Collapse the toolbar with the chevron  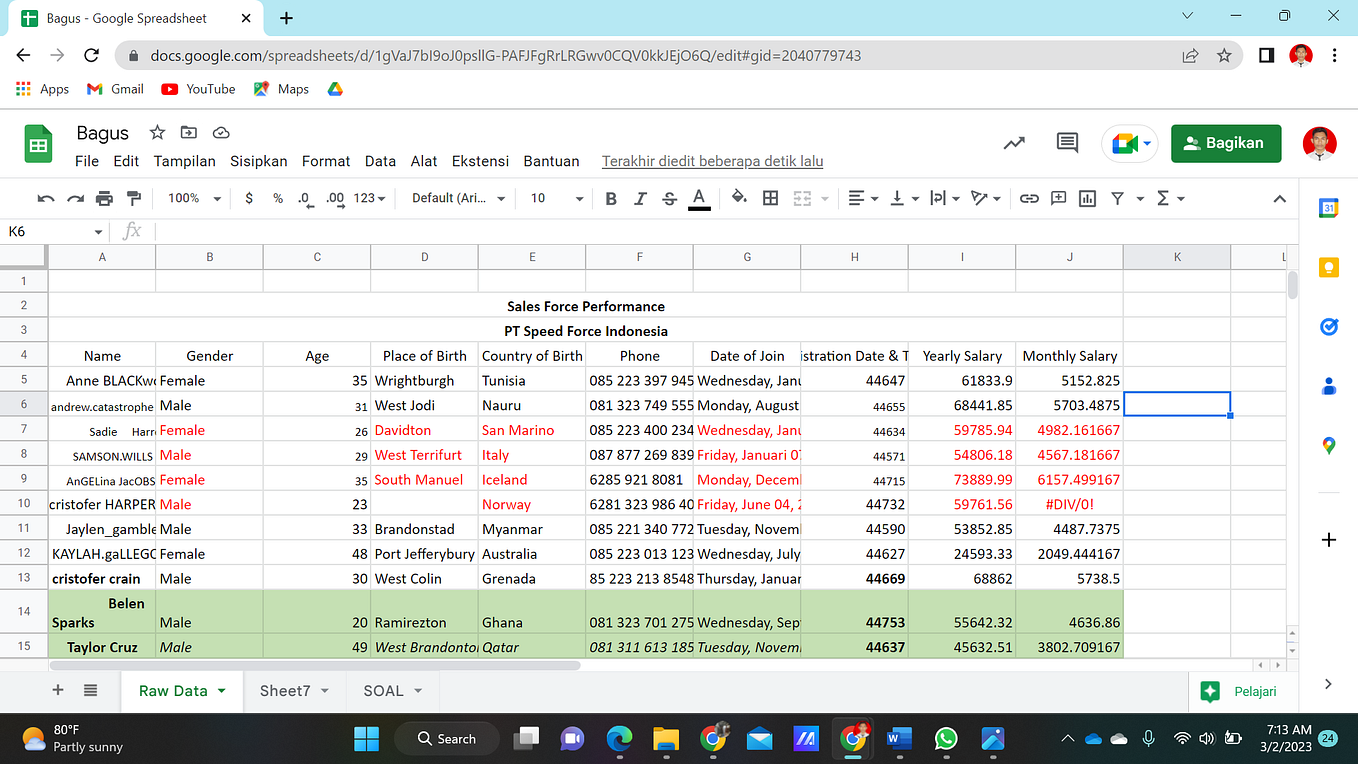(1280, 198)
